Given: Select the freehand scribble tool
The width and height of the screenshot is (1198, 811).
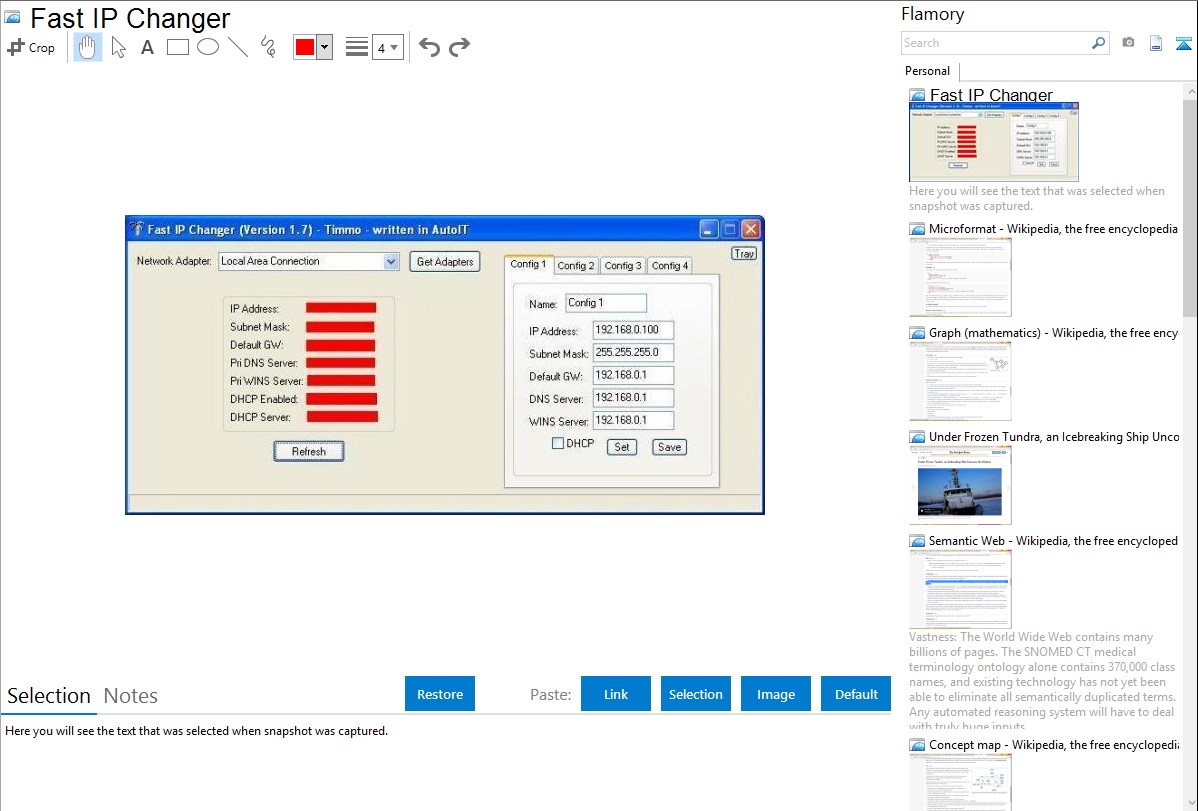Looking at the screenshot, I should click(x=268, y=47).
